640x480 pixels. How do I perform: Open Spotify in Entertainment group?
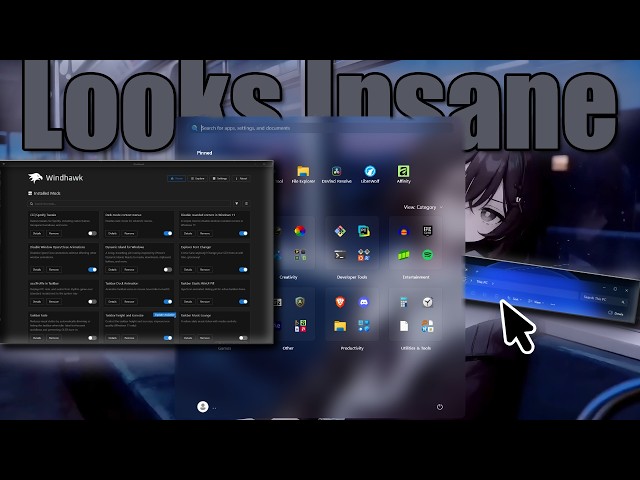(427, 255)
